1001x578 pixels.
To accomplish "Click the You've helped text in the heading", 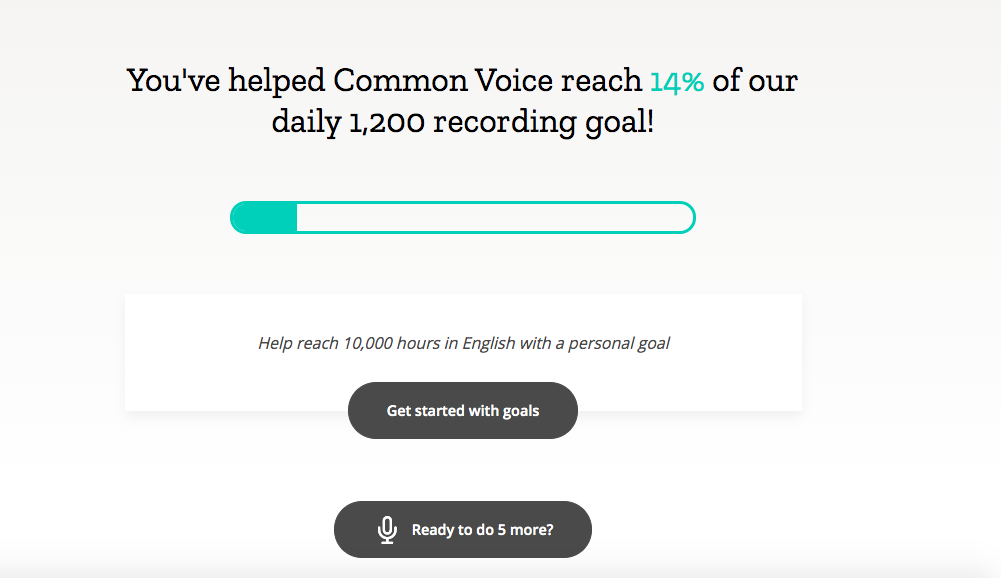I will click(x=226, y=81).
